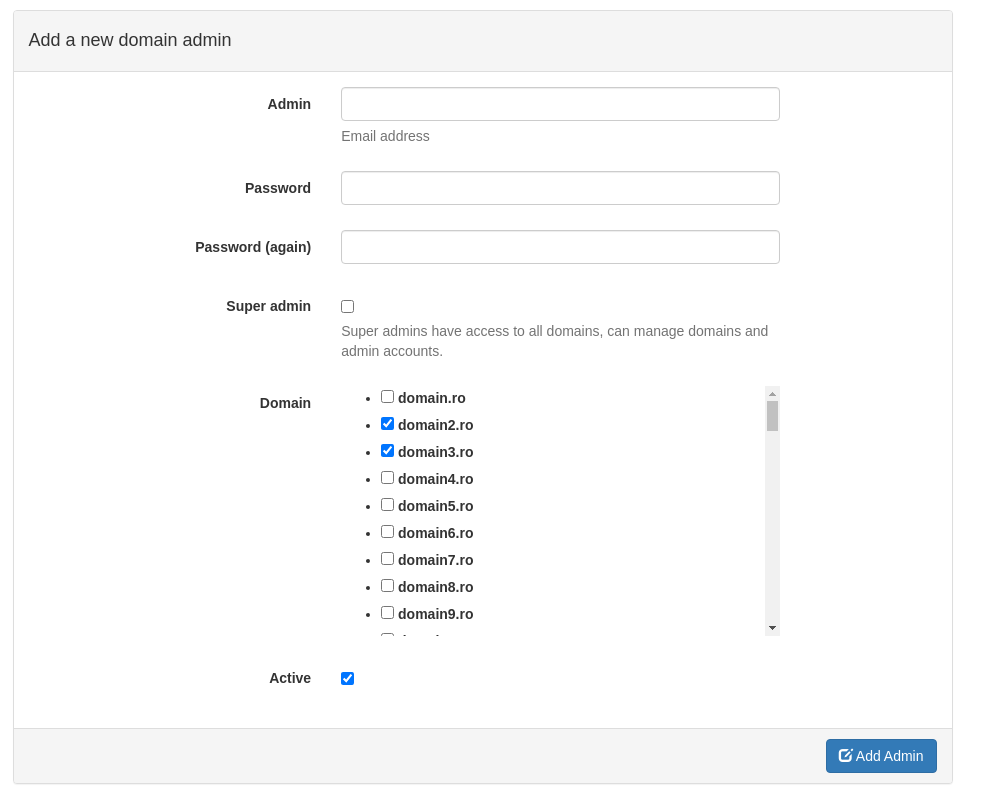The width and height of the screenshot is (997, 796).
Task: Check the domain8.ro checkbox
Action: pyautogui.click(x=387, y=585)
